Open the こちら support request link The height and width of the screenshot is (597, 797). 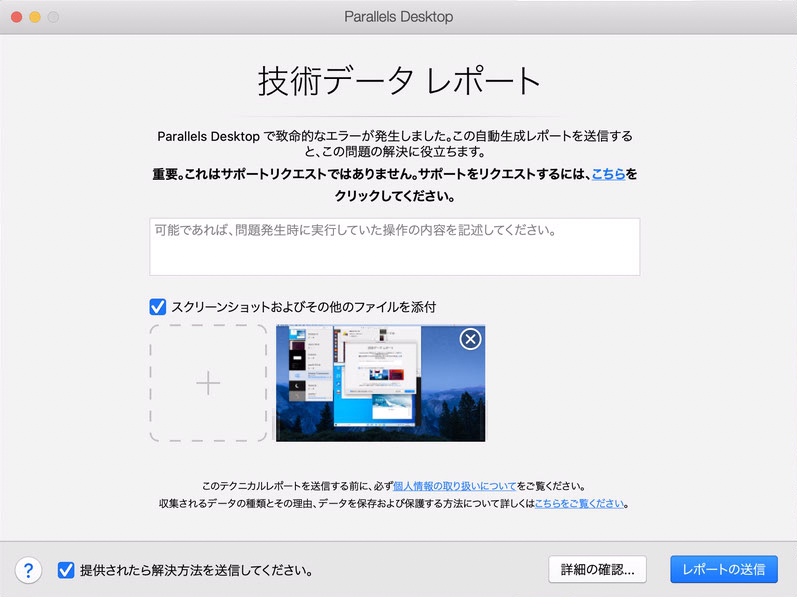608,174
